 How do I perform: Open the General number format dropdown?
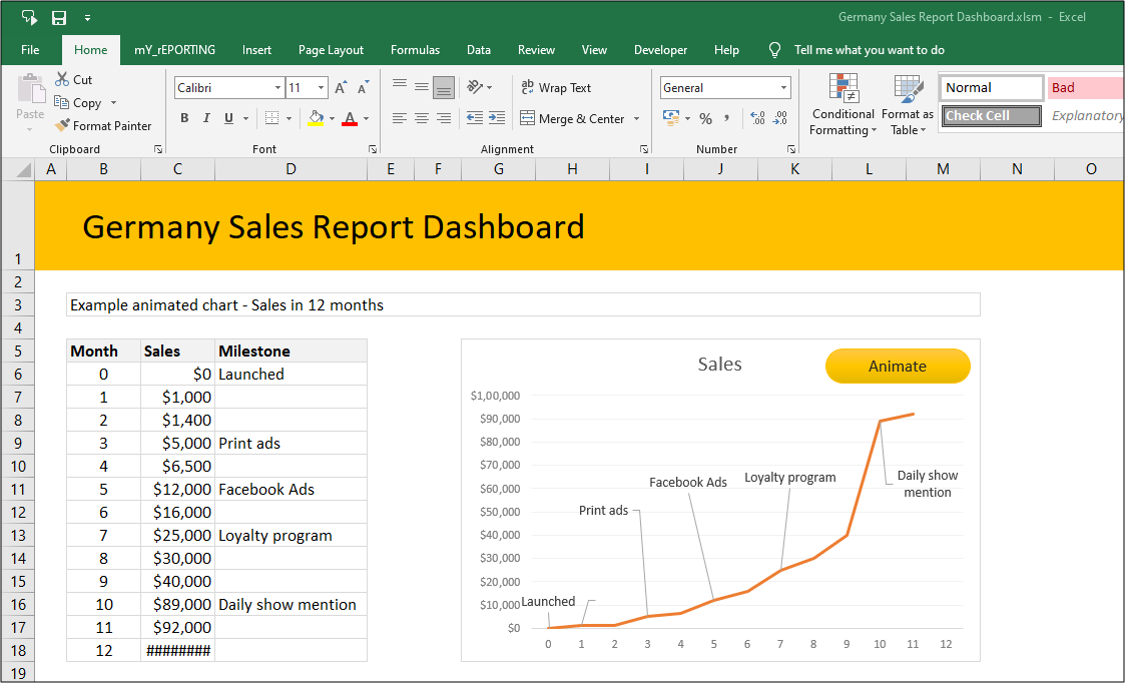click(783, 88)
